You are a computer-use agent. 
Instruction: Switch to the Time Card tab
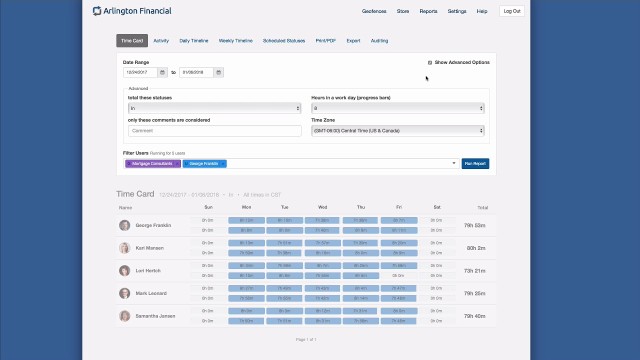tap(132, 41)
